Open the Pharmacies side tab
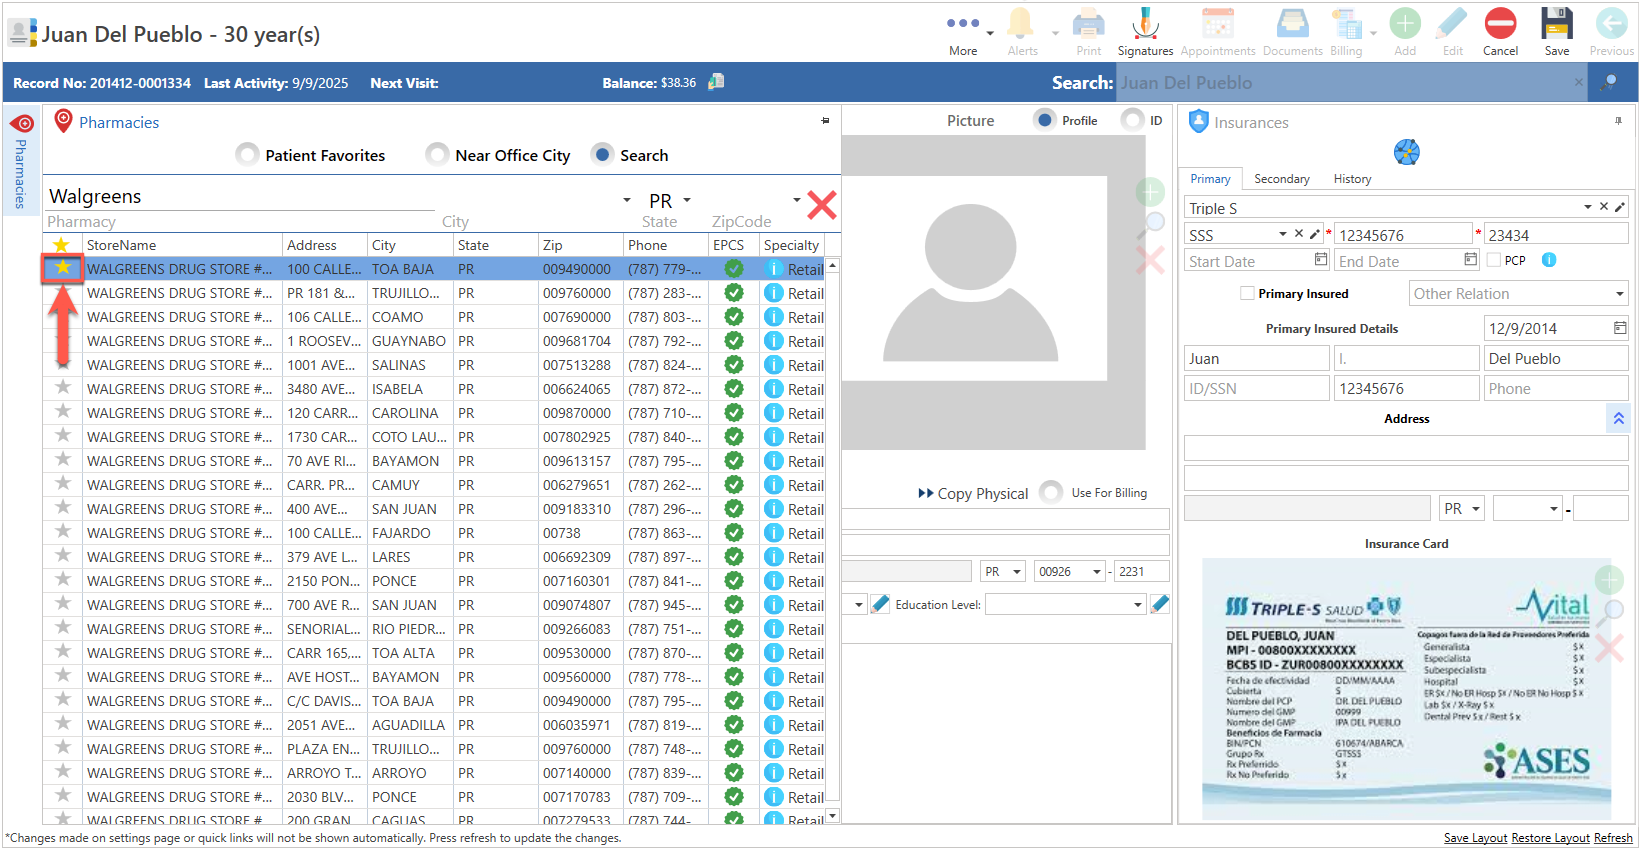 click(x=21, y=162)
